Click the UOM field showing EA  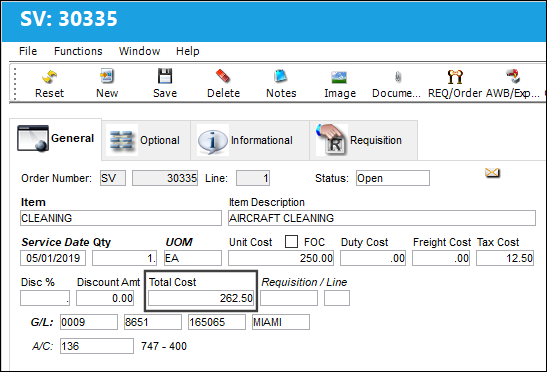[193, 258]
